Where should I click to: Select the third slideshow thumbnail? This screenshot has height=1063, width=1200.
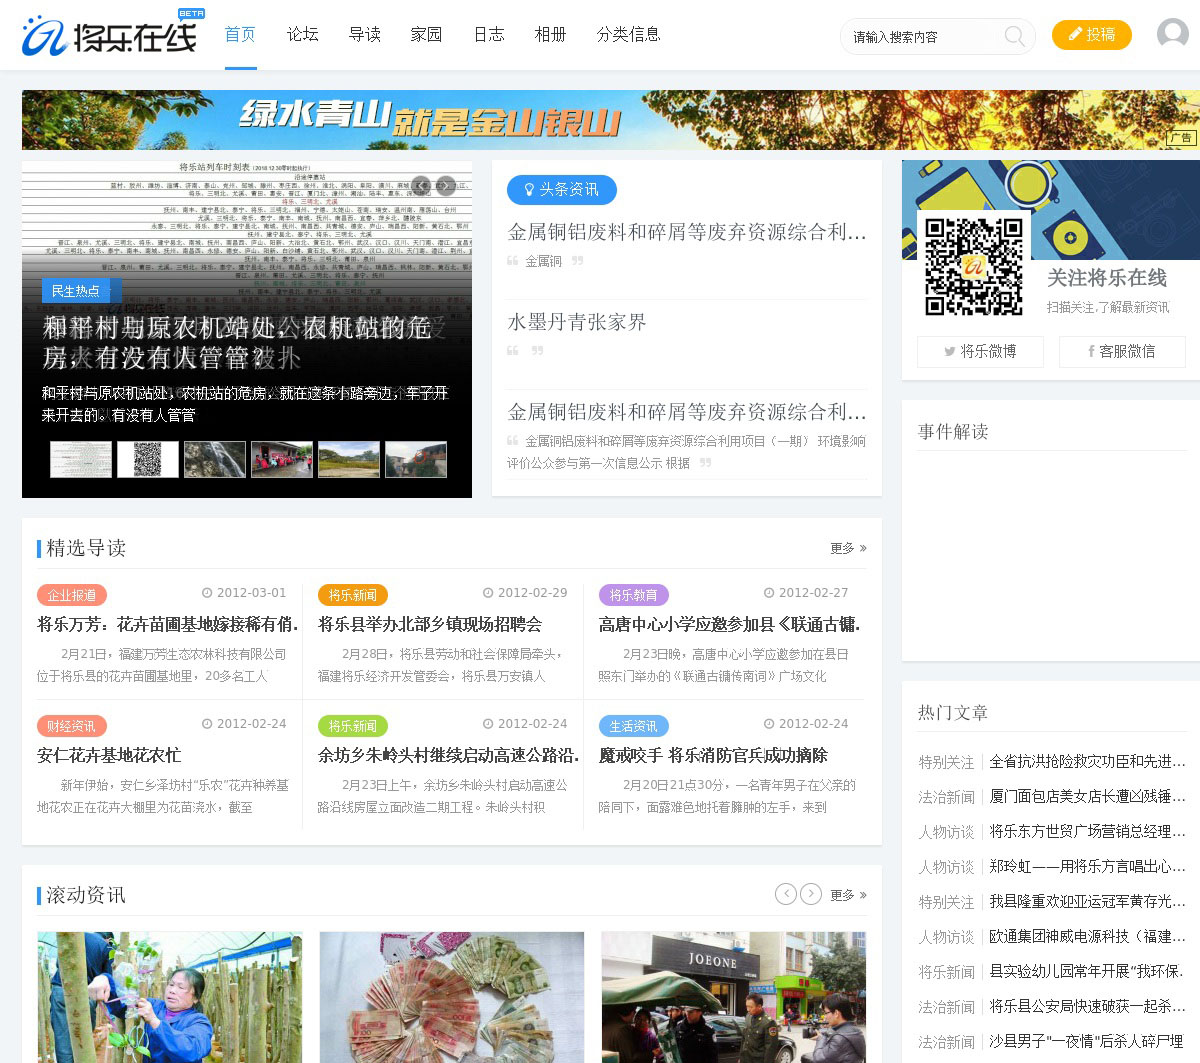tap(215, 459)
